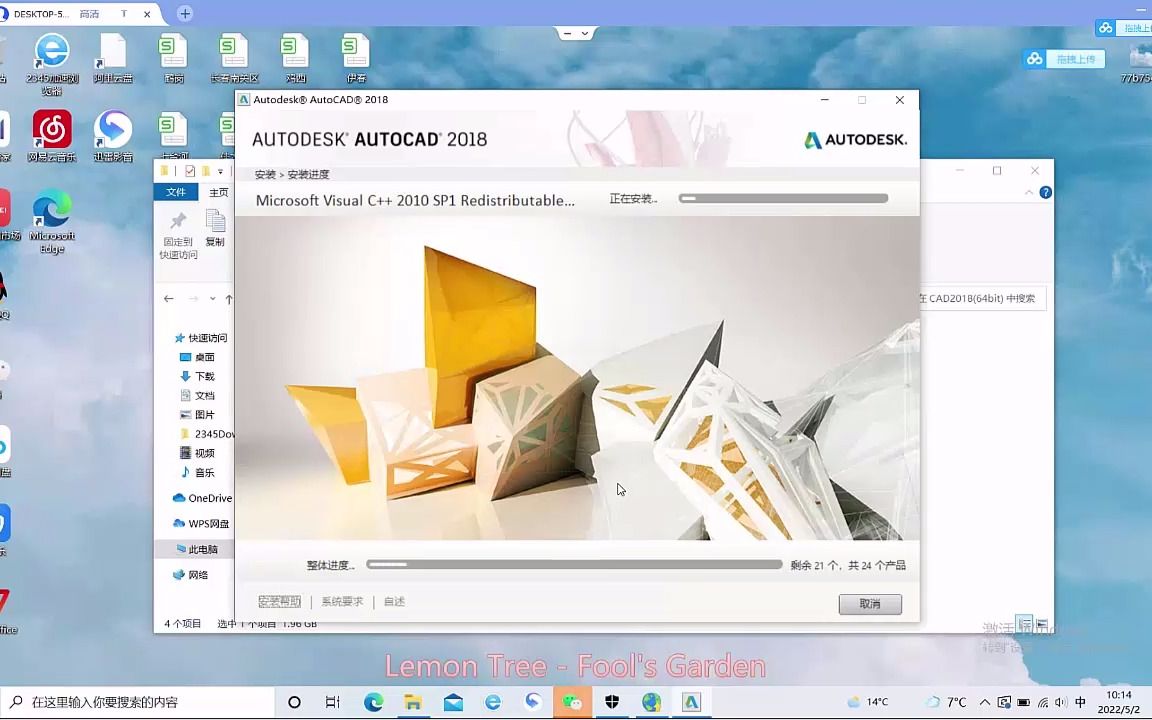Open Windows Security shield icon on taskbar

click(x=611, y=702)
